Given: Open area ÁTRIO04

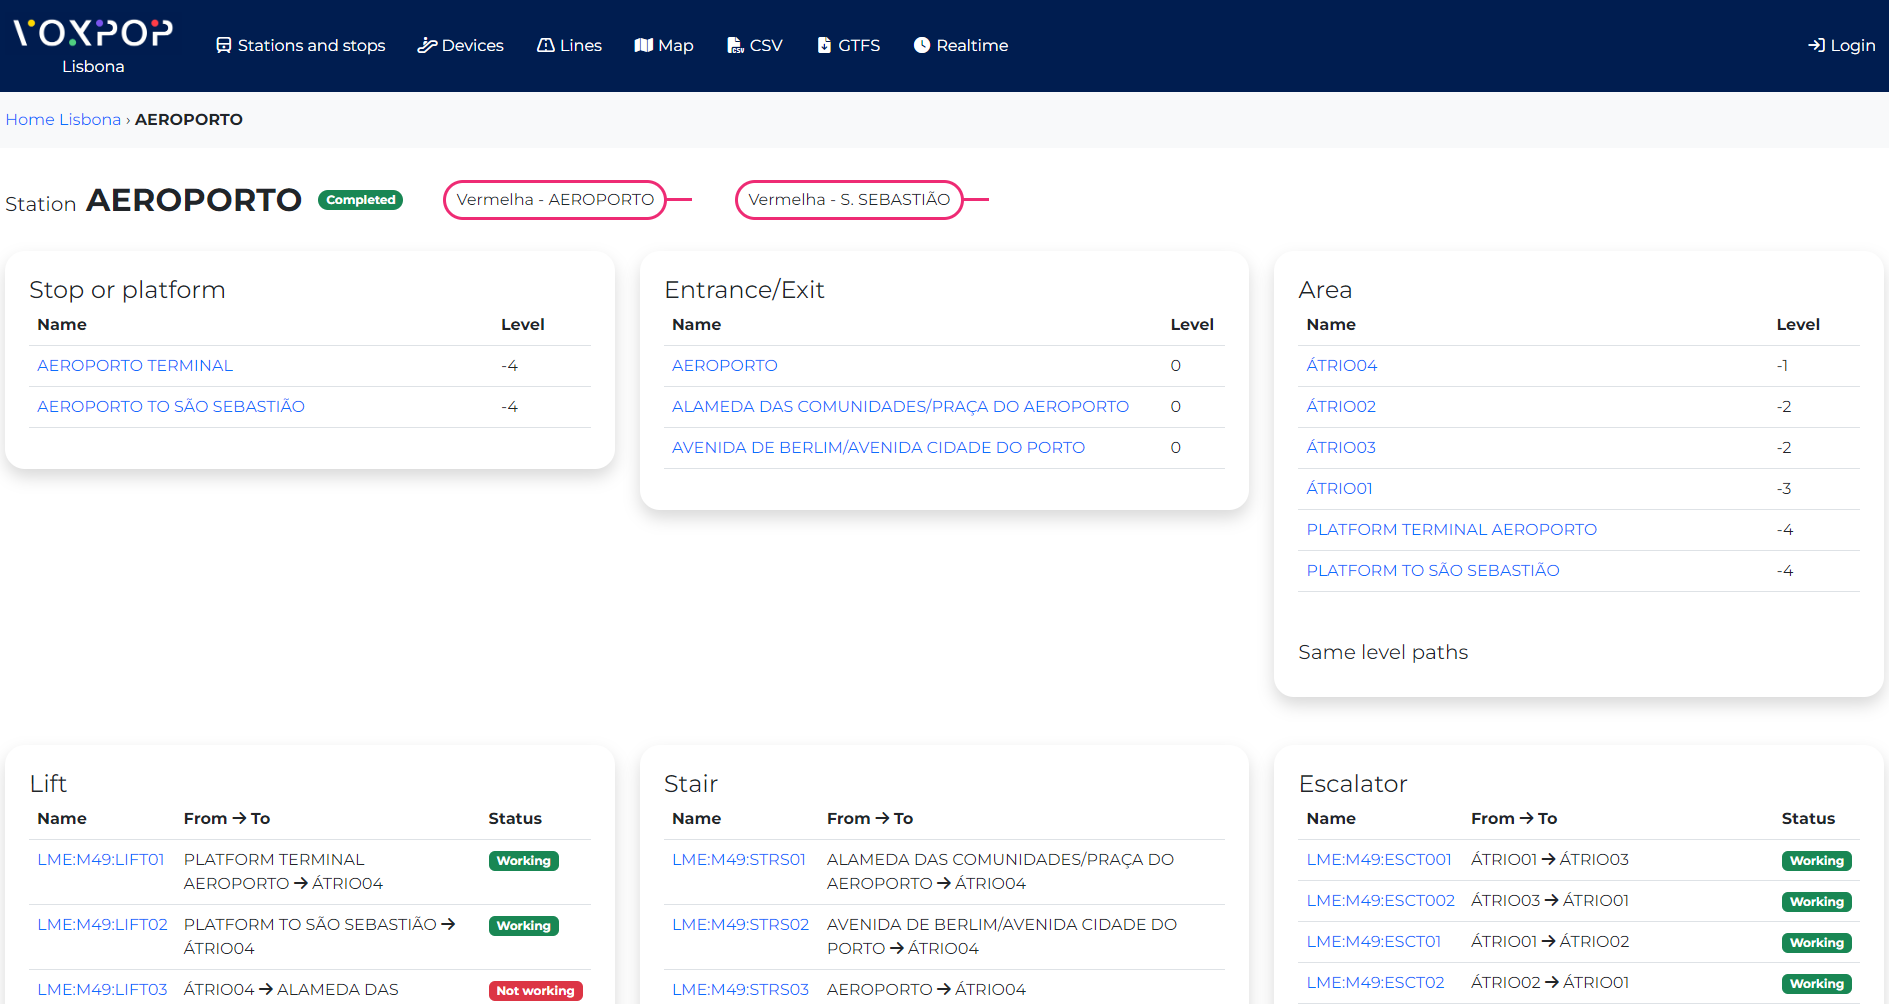Looking at the screenshot, I should (x=1342, y=365).
